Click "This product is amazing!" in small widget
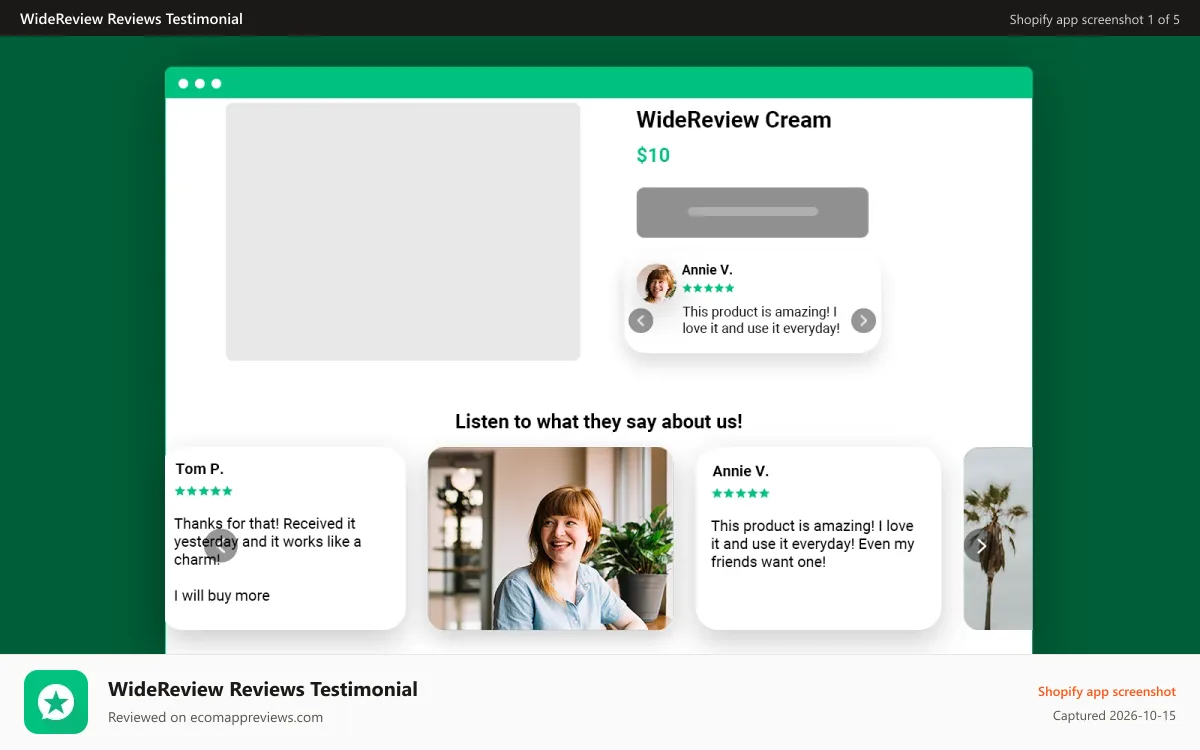The width and height of the screenshot is (1200, 750). (756, 312)
